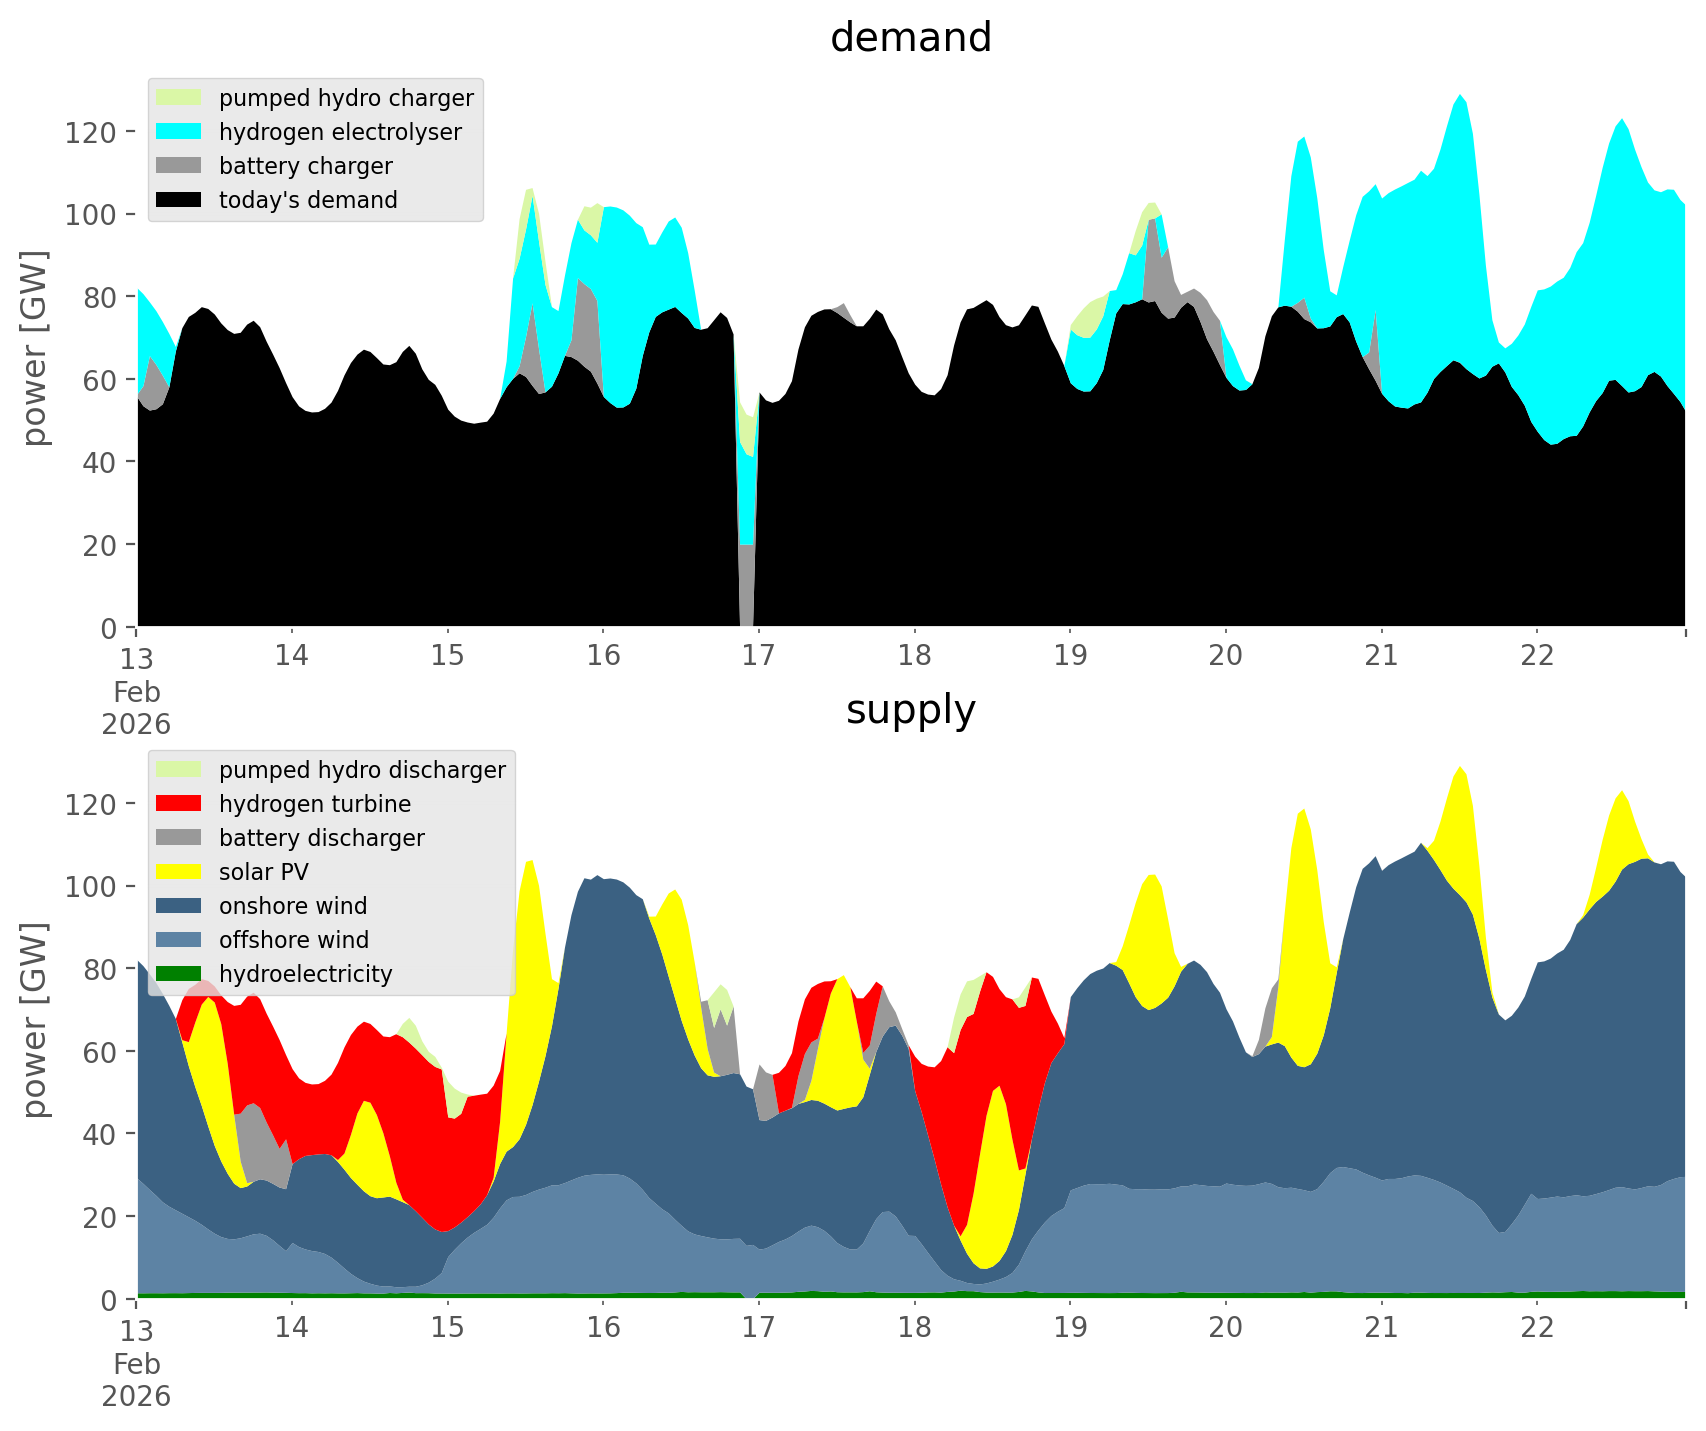
Task: Click the cyan hydrogen electrolyser legend swatch
Action: [x=179, y=132]
